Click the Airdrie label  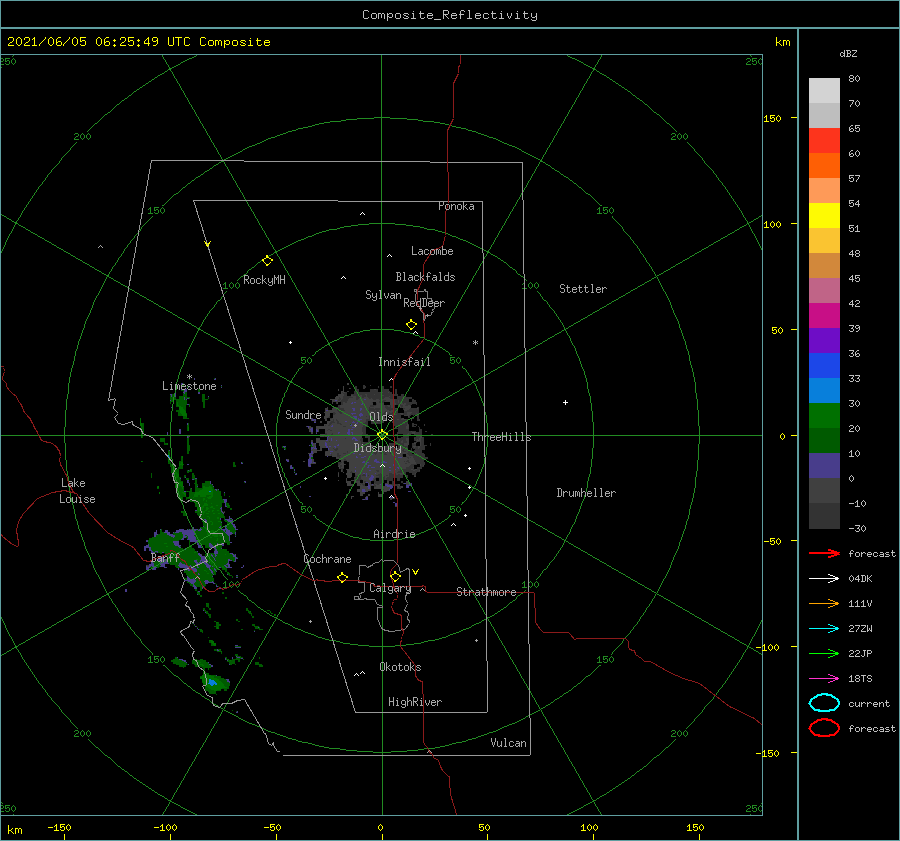tap(394, 534)
